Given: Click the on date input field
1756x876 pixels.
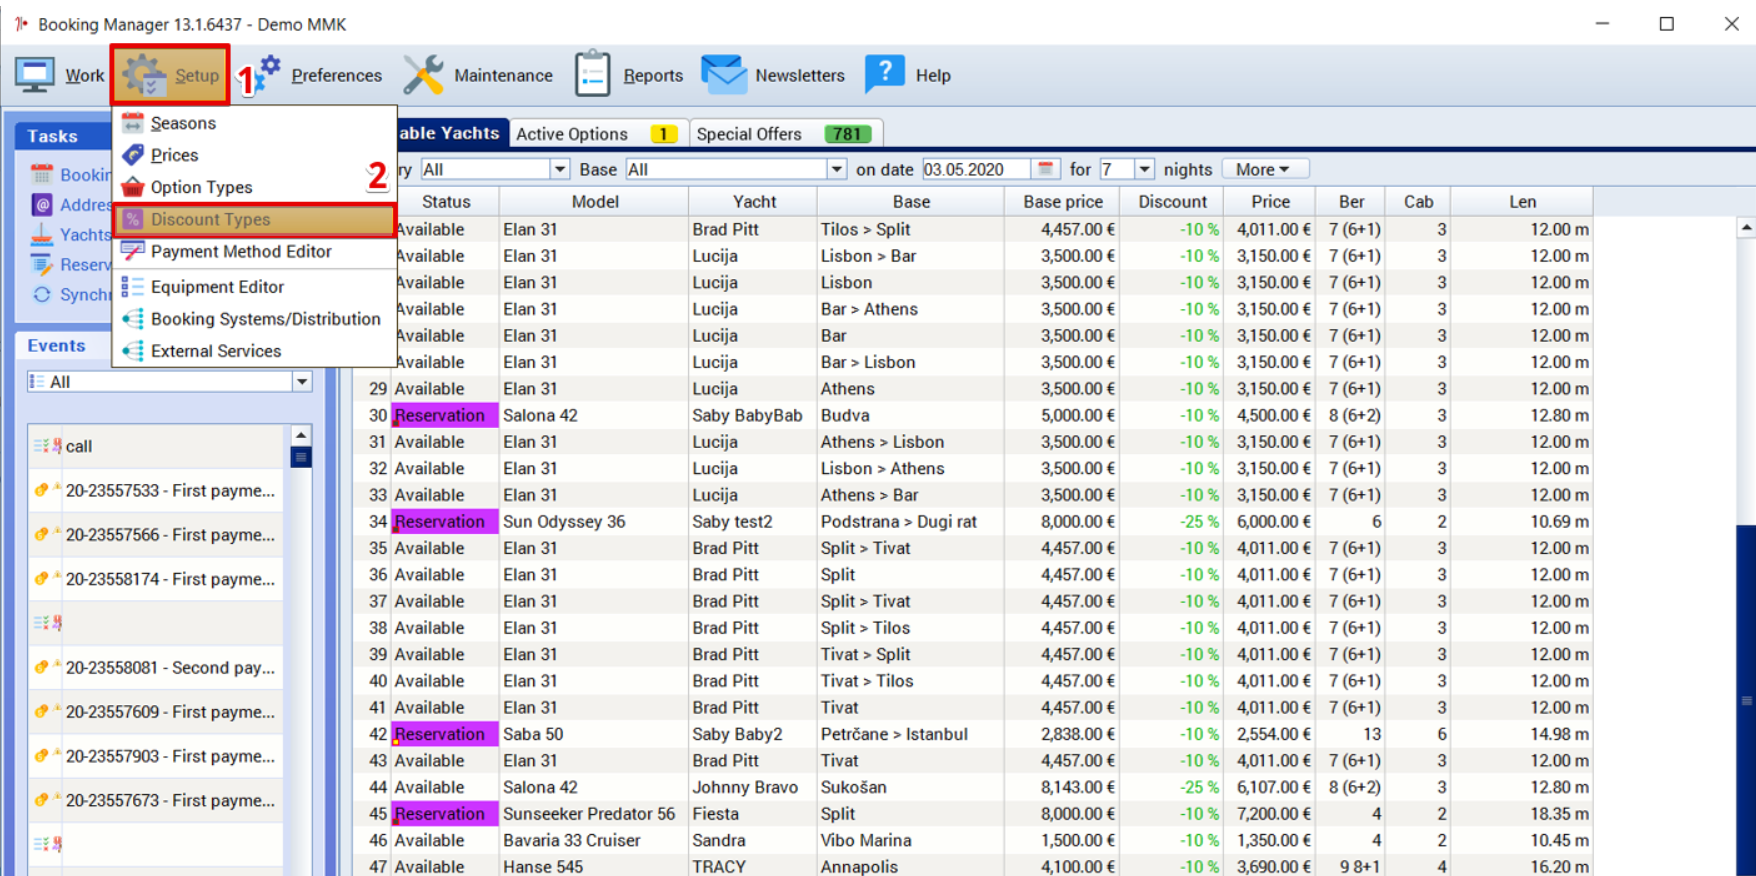Looking at the screenshot, I should [975, 169].
